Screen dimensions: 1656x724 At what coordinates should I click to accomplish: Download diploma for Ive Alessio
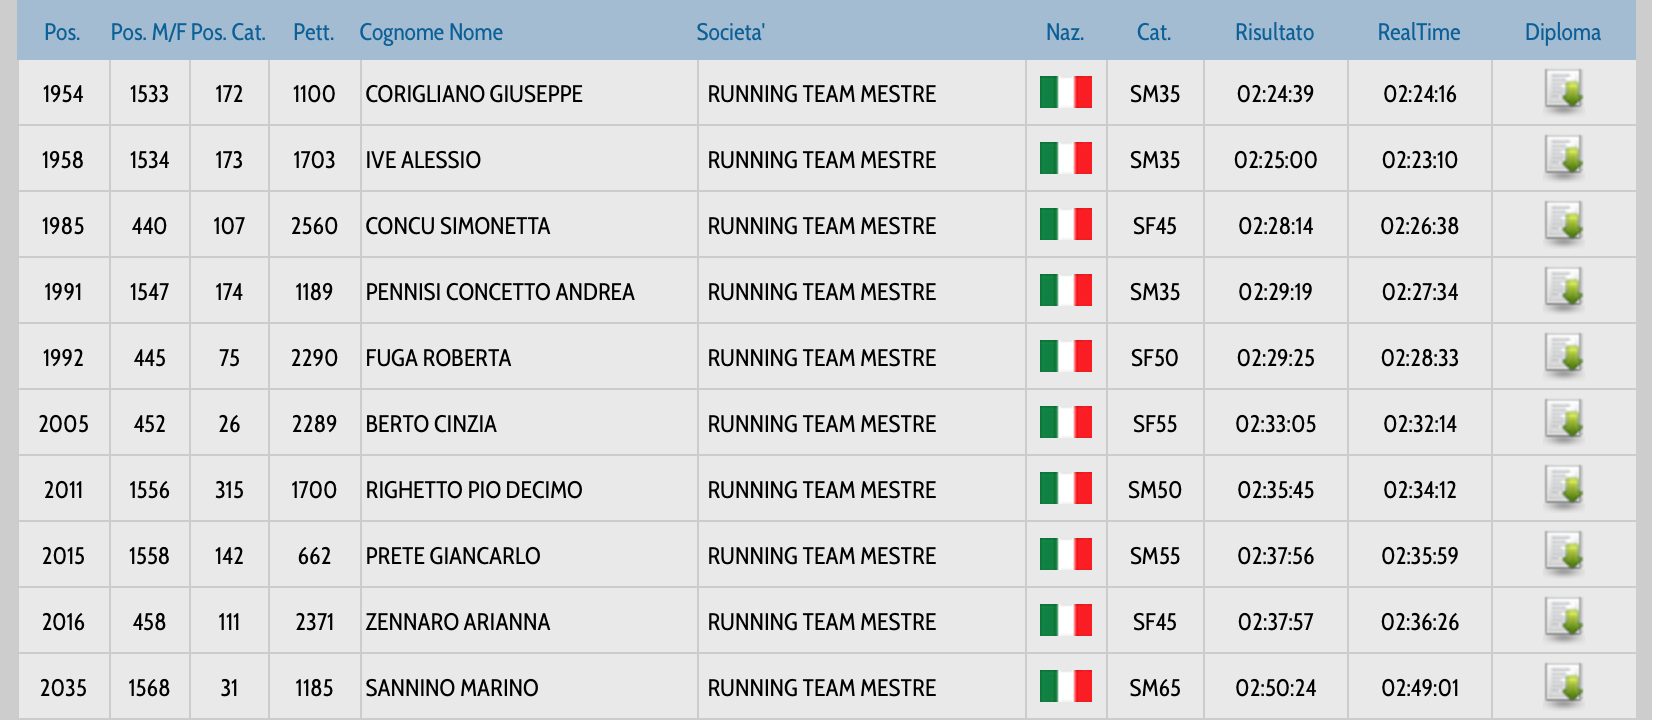click(x=1563, y=157)
